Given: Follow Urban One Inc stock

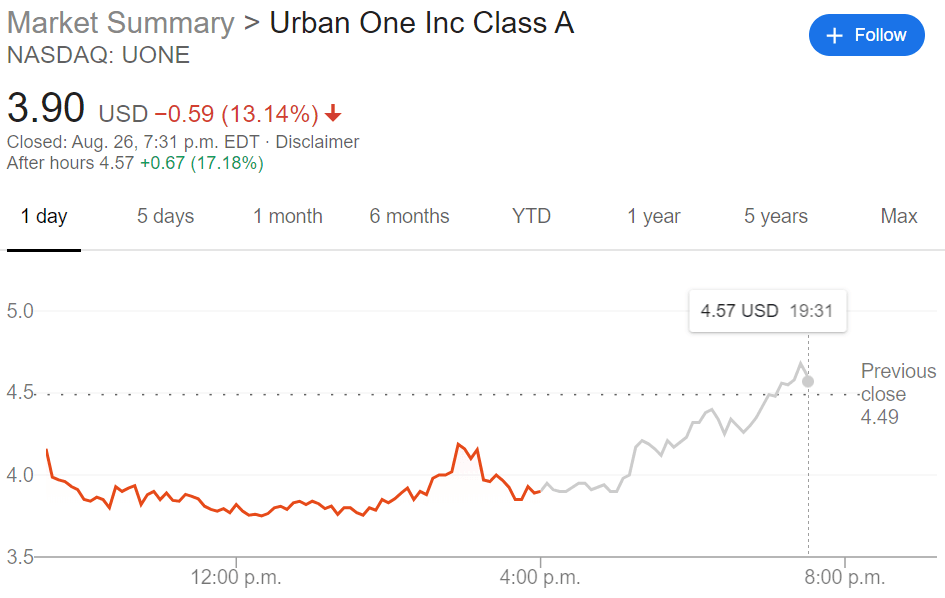Looking at the screenshot, I should click(866, 36).
